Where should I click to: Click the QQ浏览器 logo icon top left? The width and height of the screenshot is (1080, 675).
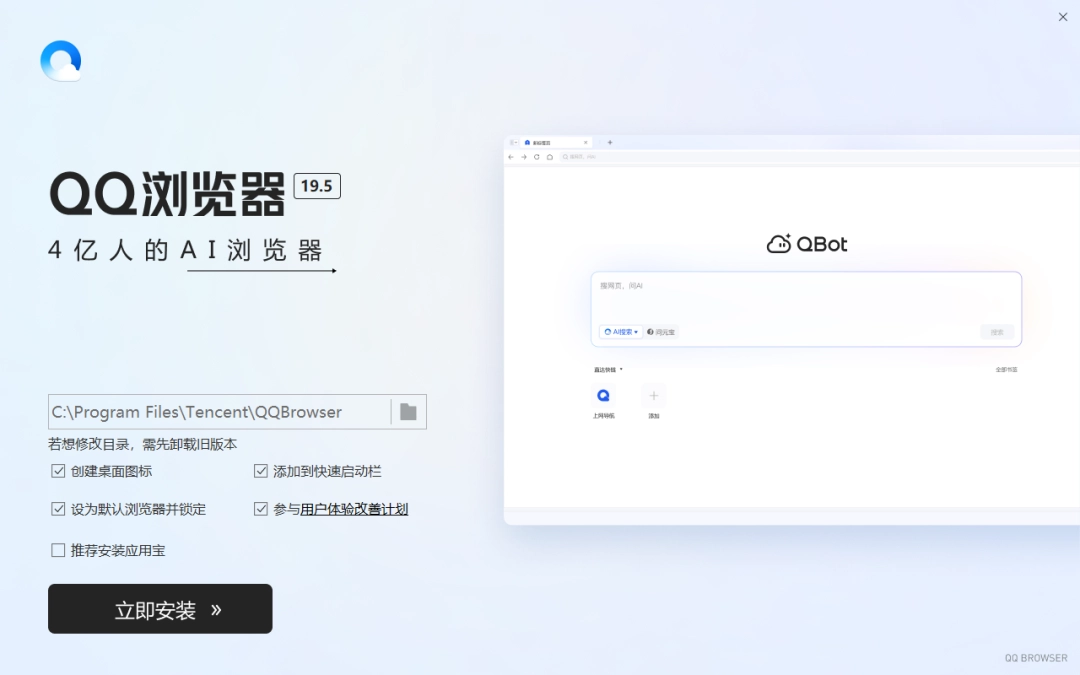click(60, 60)
